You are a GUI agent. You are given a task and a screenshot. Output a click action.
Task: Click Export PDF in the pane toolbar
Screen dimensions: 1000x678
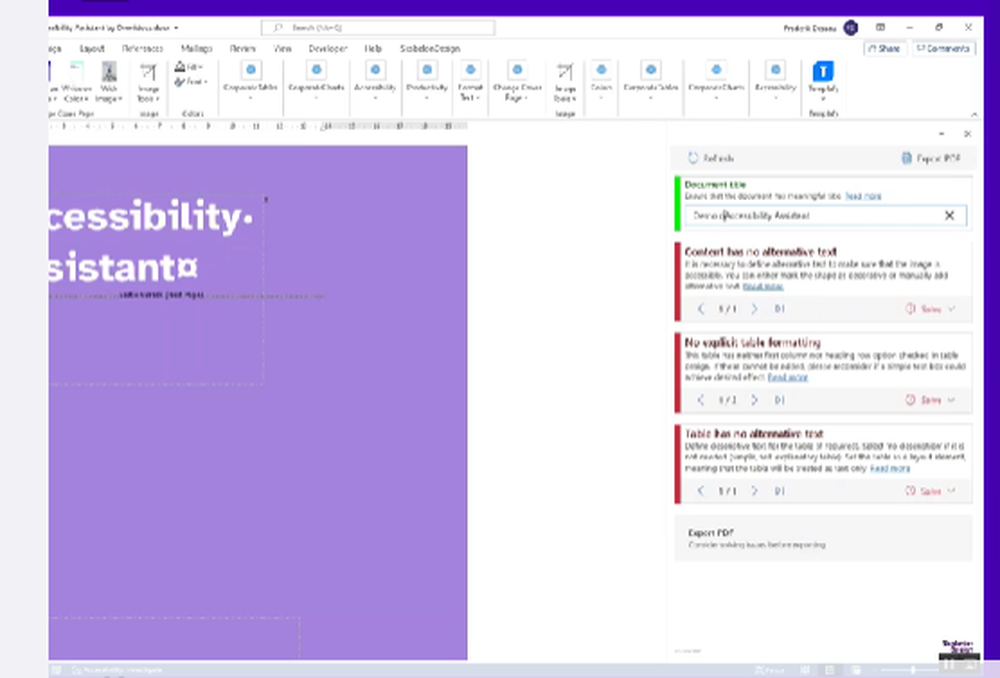coord(930,158)
